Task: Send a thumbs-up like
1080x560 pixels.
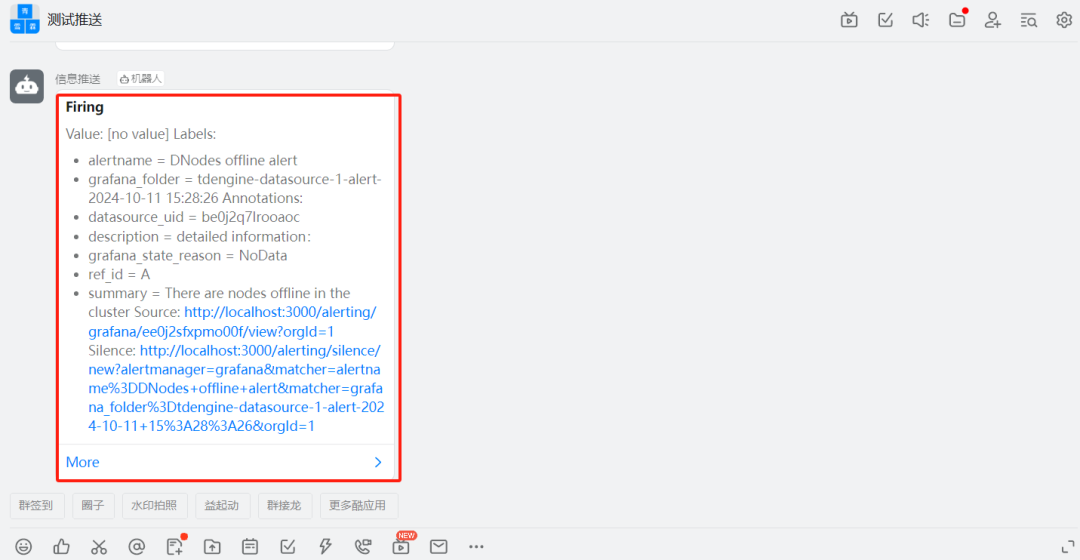Action: 61,547
